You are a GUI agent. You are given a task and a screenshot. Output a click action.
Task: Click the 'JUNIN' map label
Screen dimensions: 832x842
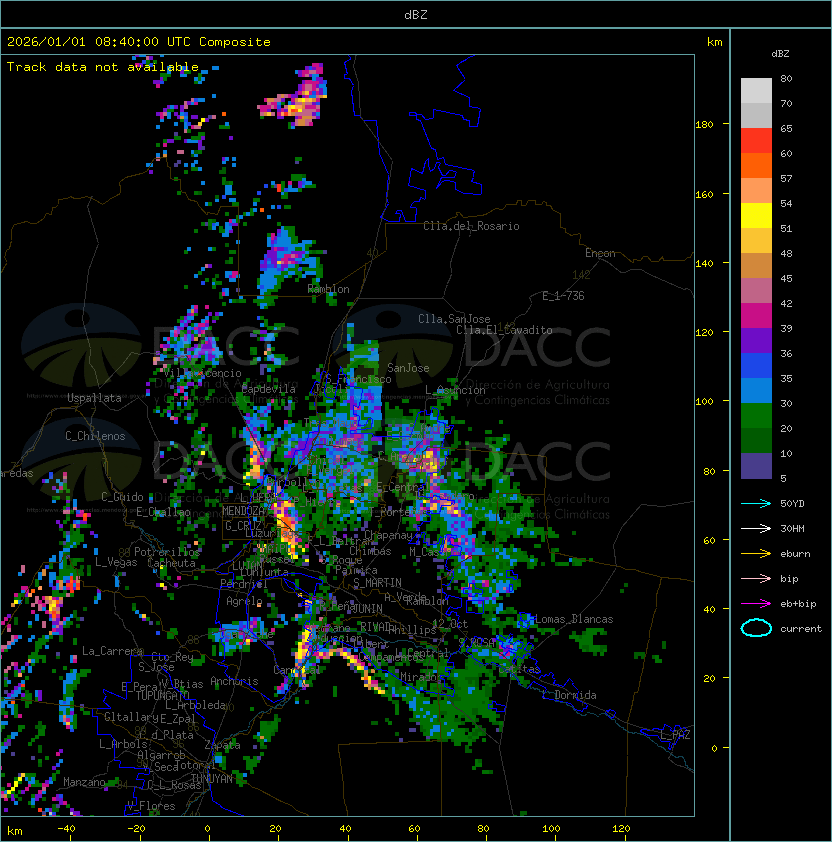367,608
